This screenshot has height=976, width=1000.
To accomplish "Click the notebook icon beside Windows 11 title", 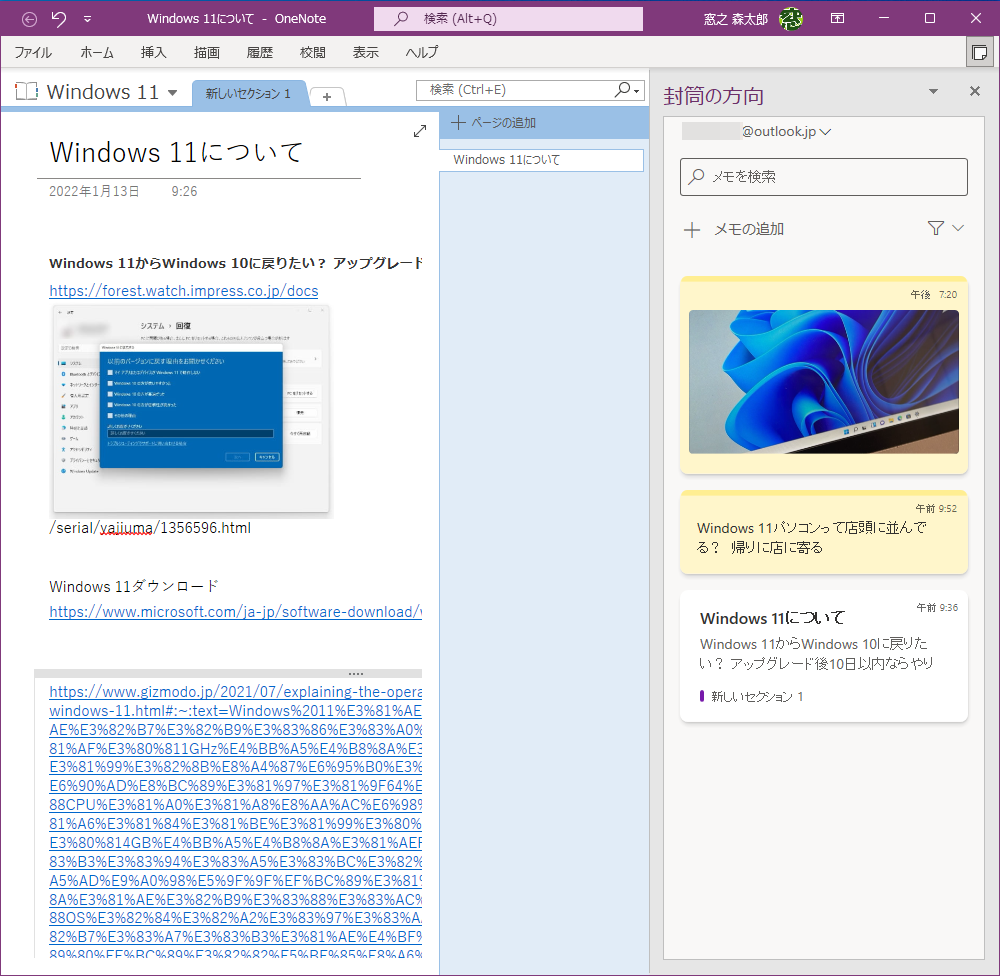I will coord(25,91).
